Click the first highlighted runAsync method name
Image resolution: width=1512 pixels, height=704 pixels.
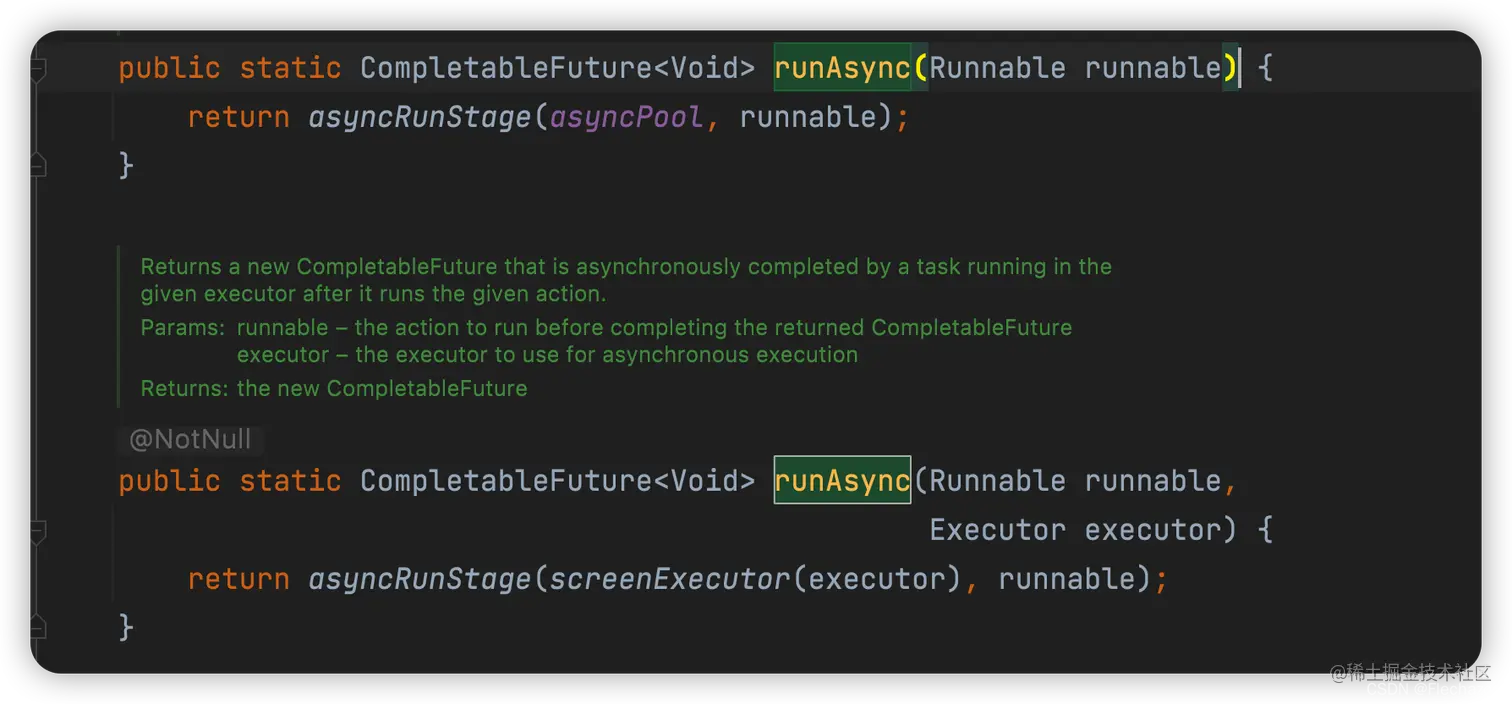842,68
